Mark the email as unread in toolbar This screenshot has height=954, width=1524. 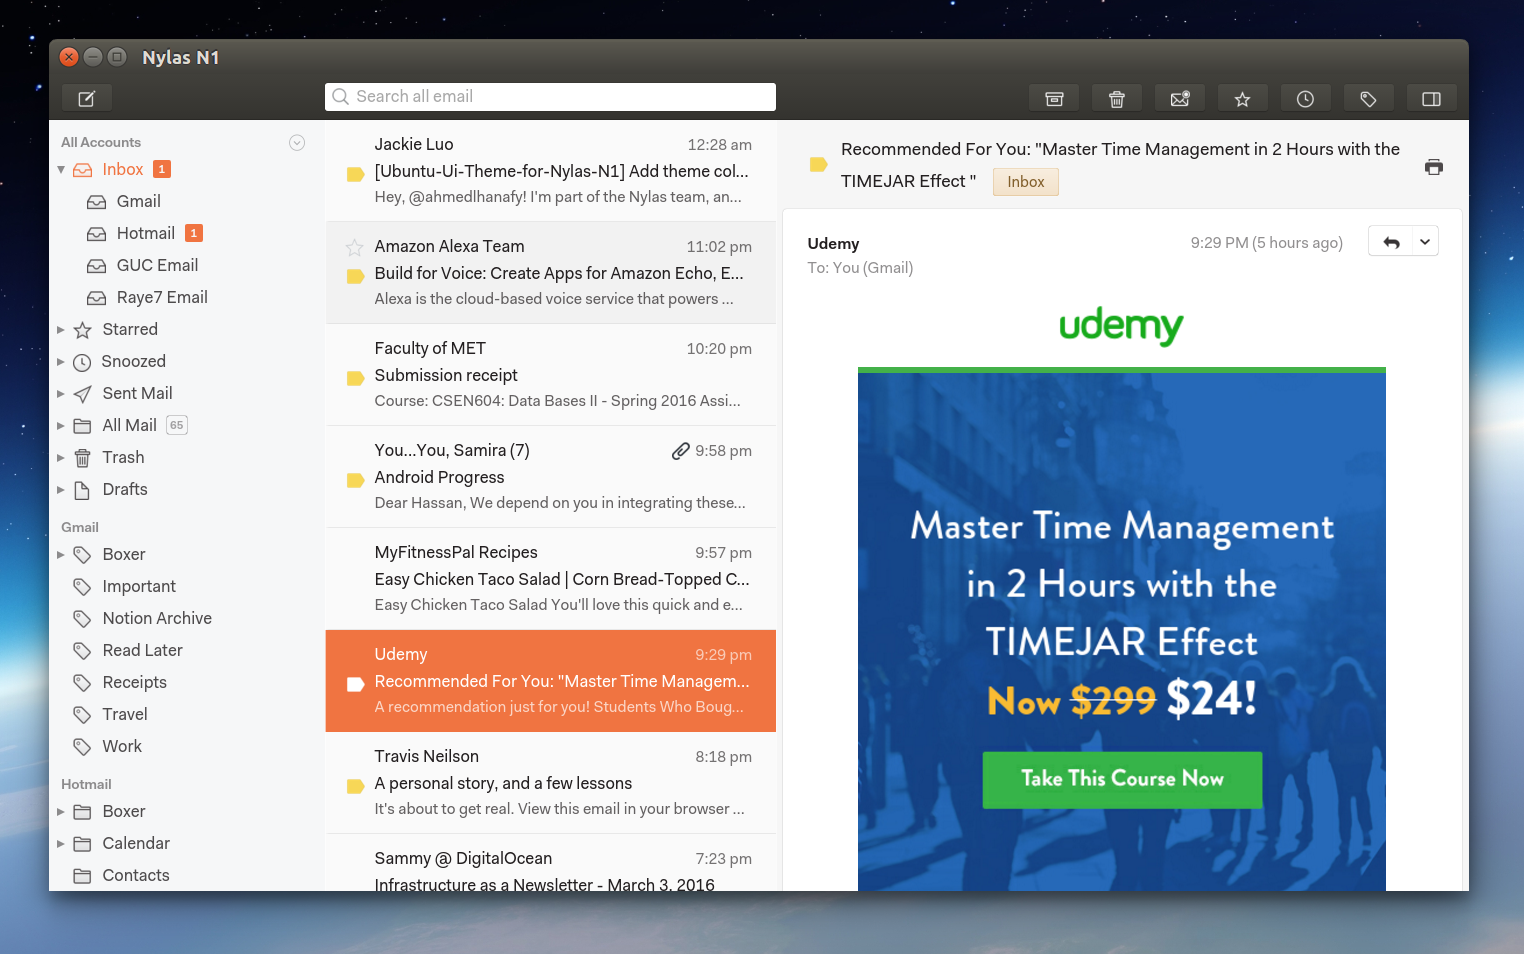click(1180, 98)
